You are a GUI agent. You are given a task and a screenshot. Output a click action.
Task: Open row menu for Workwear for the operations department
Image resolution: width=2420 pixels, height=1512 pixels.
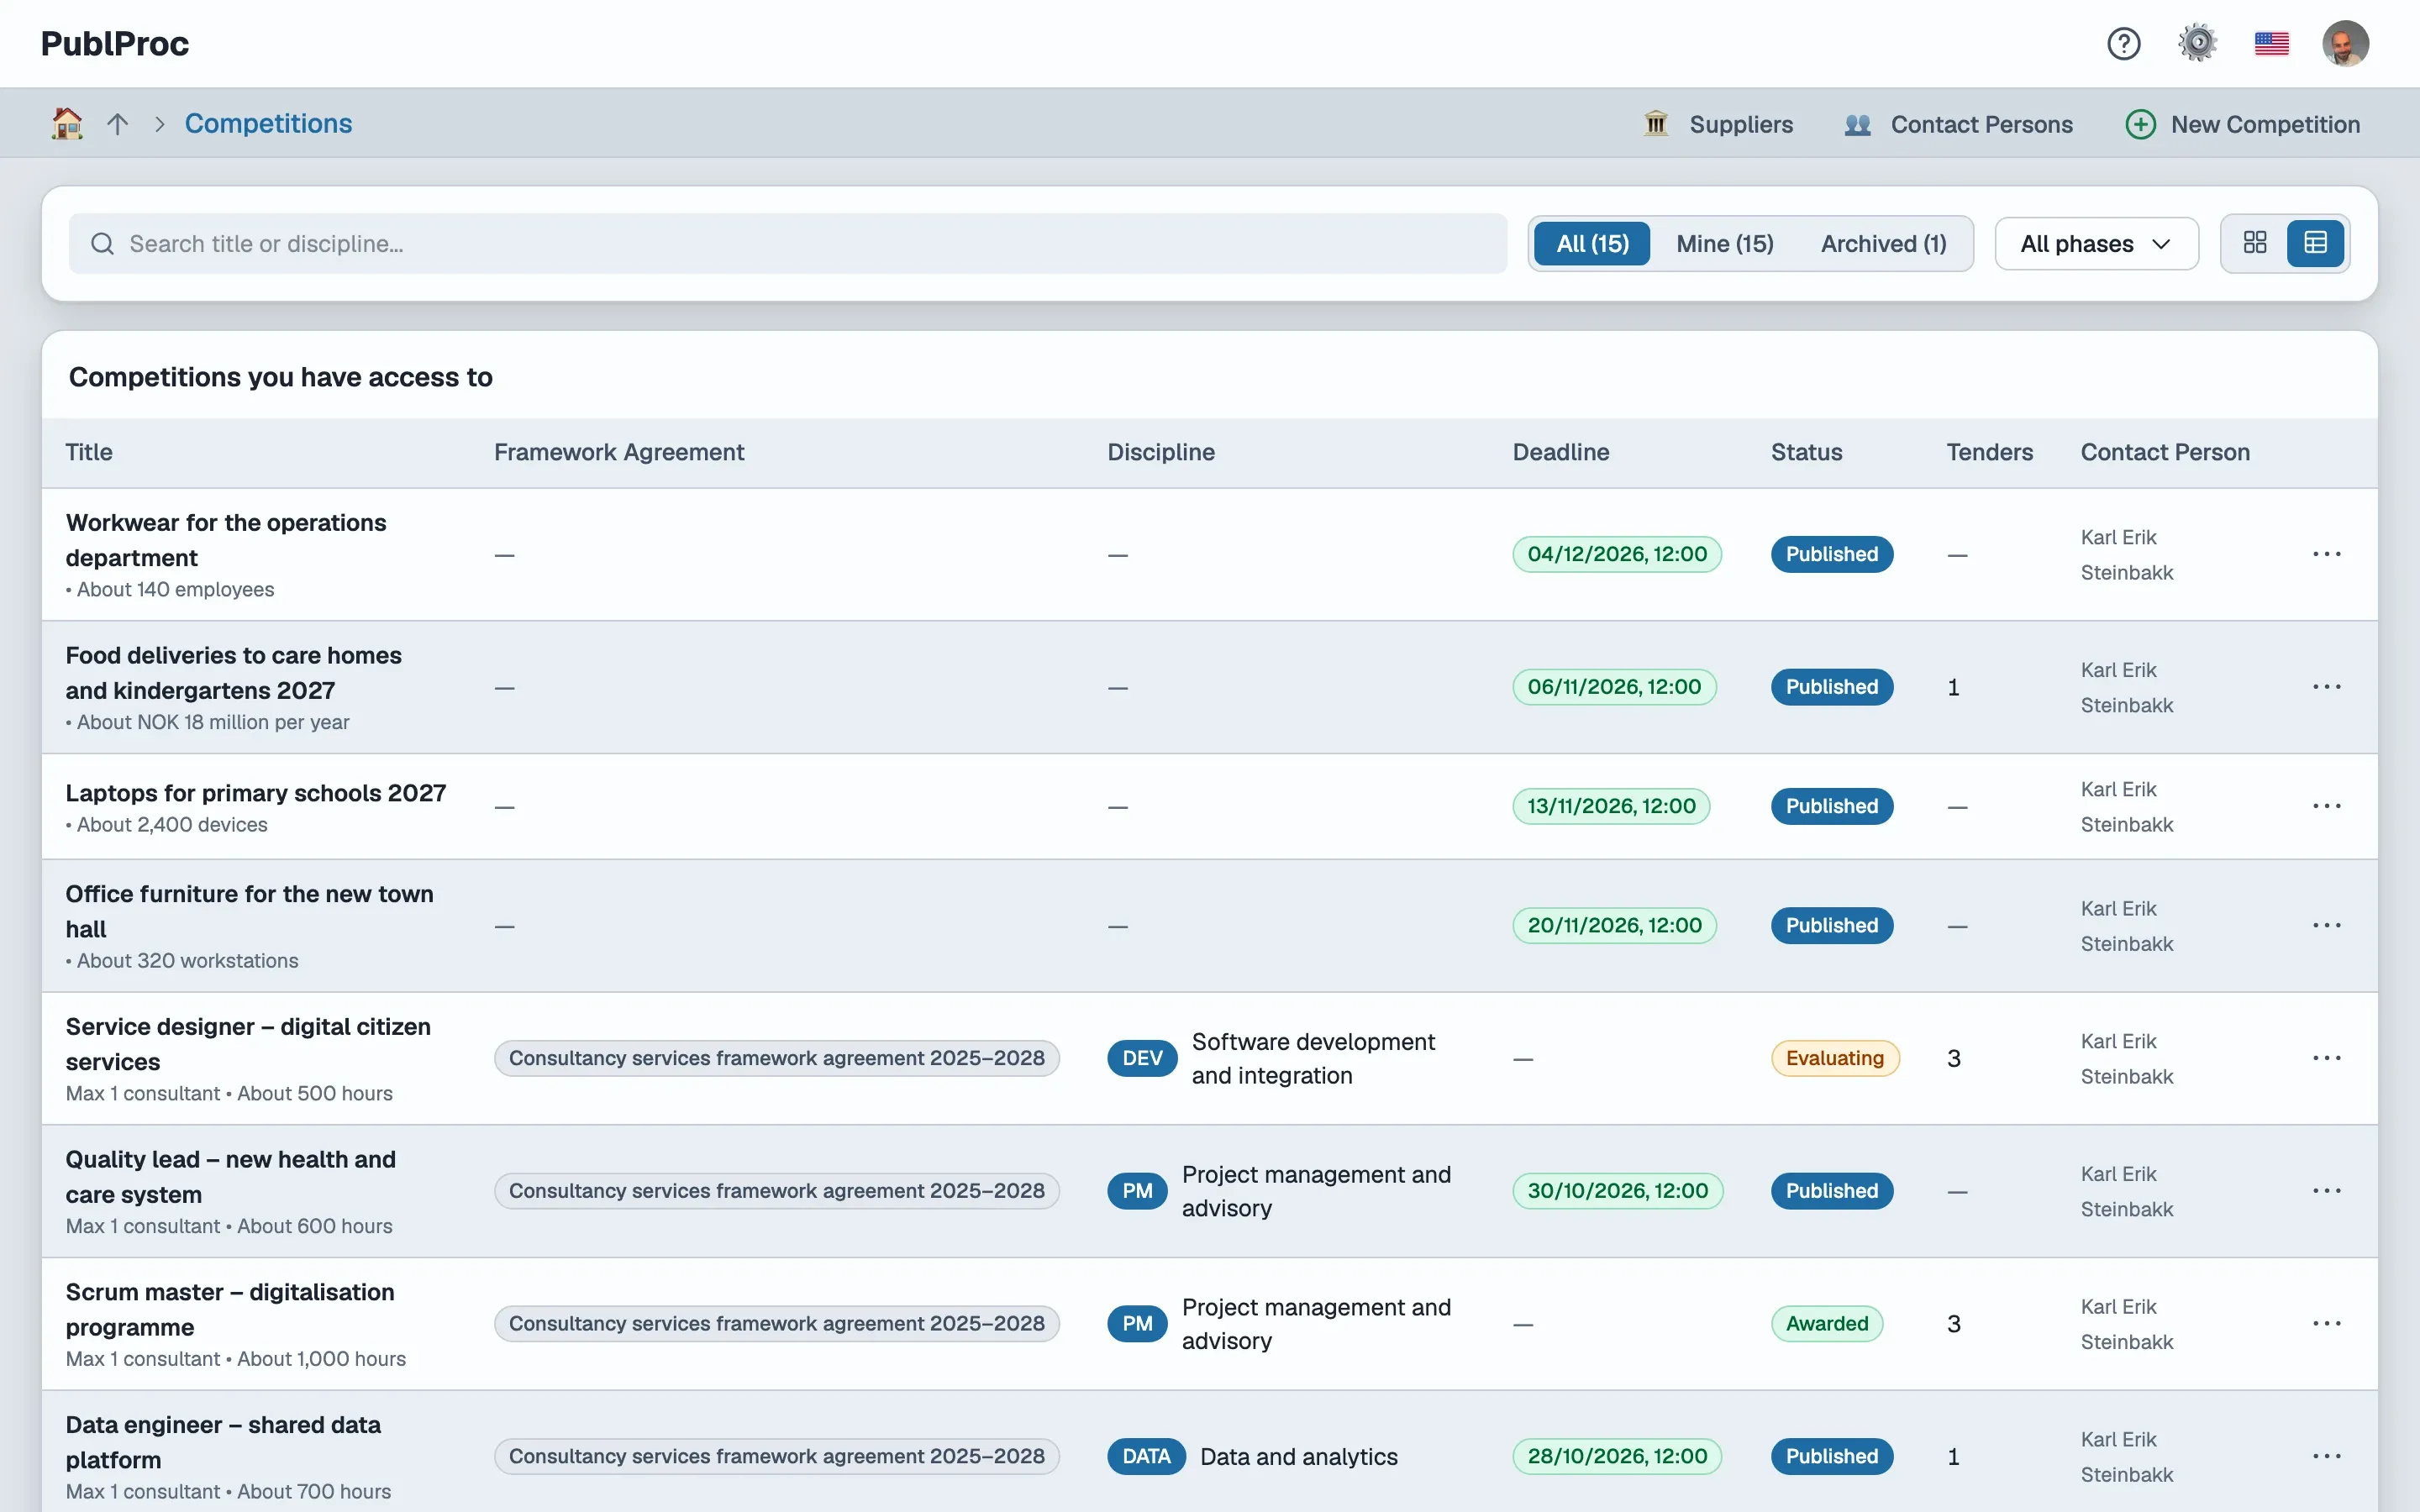(2326, 554)
